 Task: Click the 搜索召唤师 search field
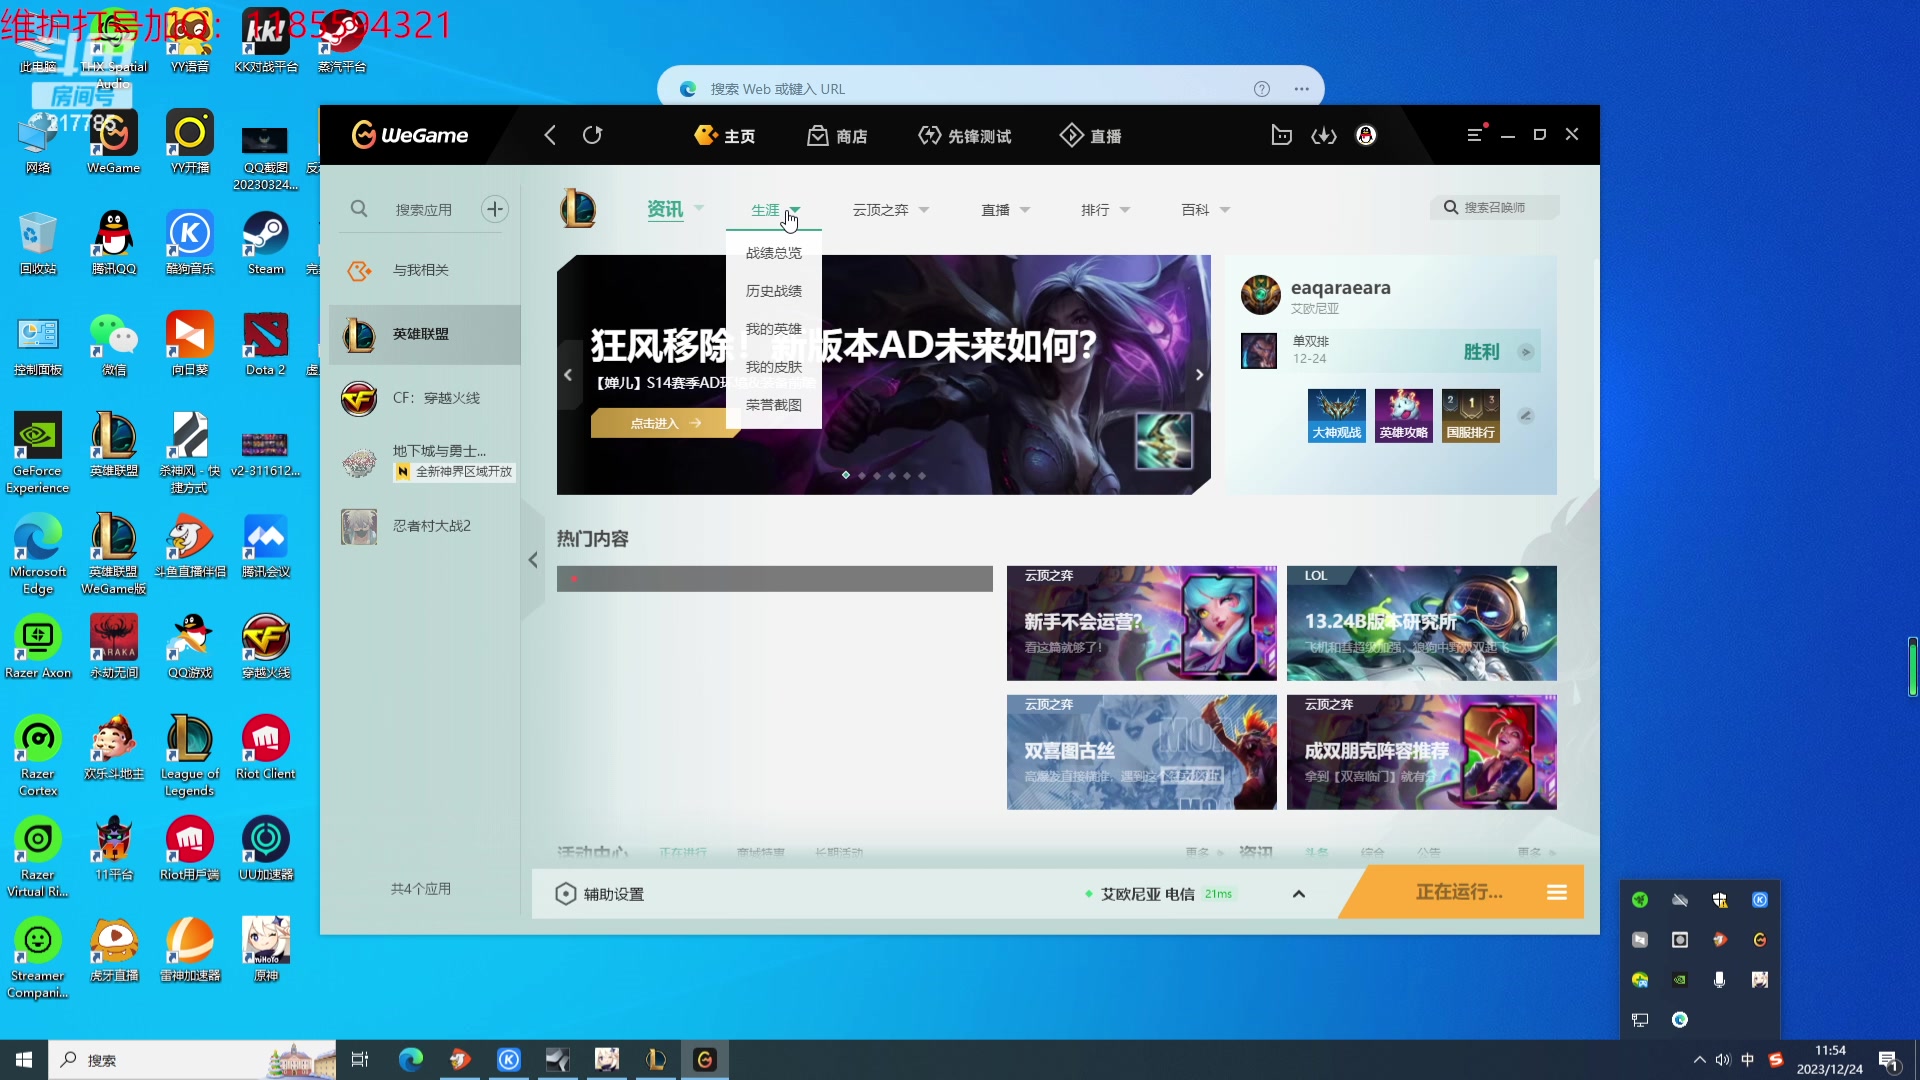tap(1495, 207)
